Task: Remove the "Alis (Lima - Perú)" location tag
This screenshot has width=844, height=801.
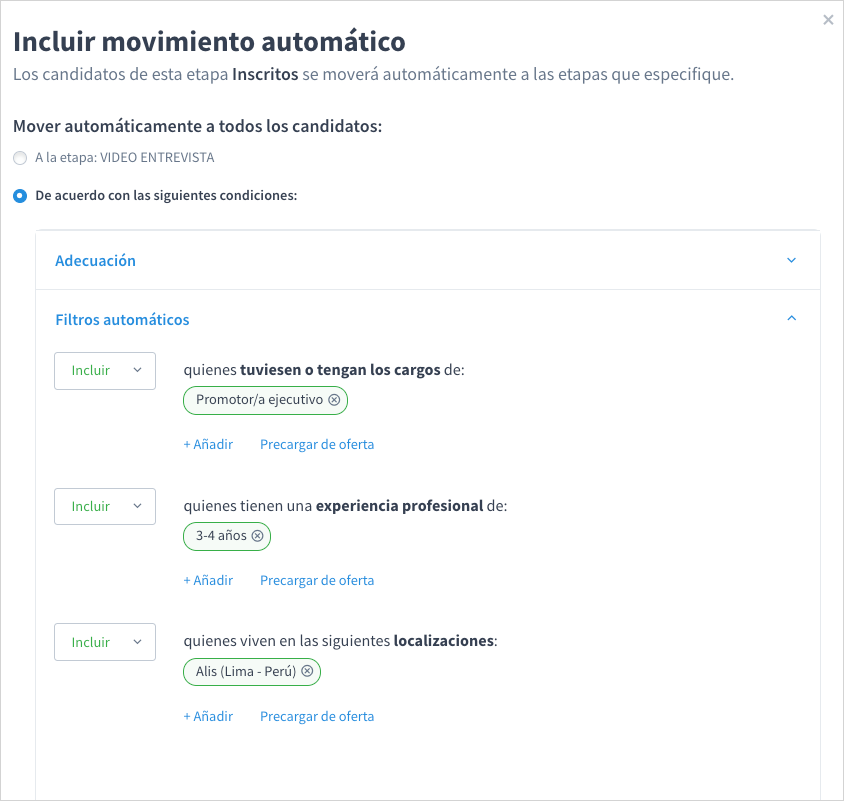Action: 307,671
